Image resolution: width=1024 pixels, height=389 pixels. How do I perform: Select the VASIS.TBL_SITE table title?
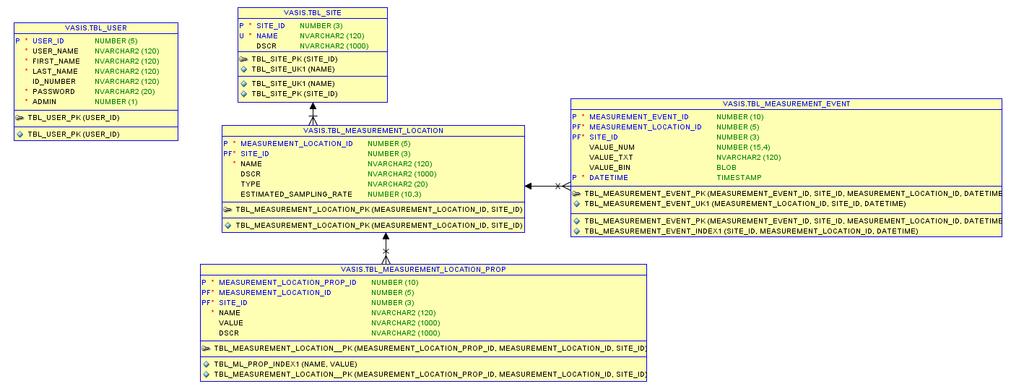tap(312, 12)
